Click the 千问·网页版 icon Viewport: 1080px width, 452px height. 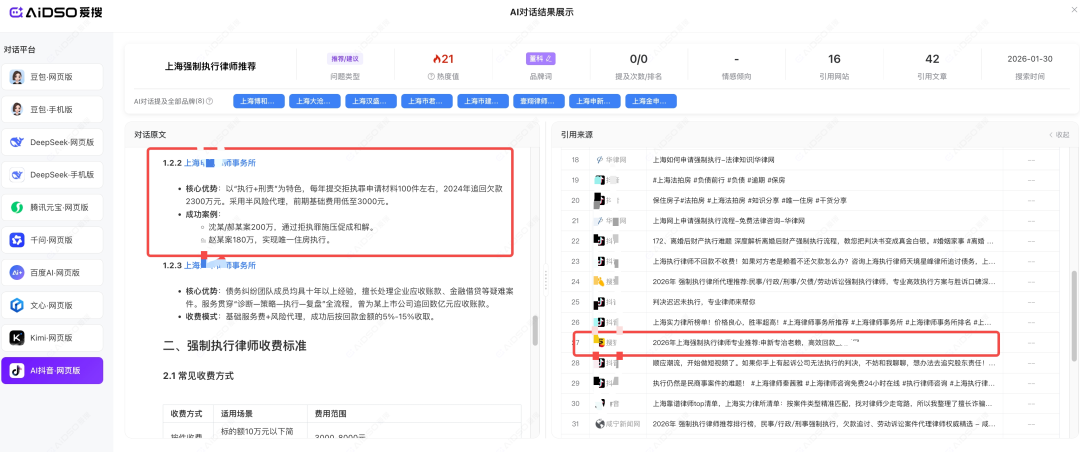pyautogui.click(x=17, y=240)
